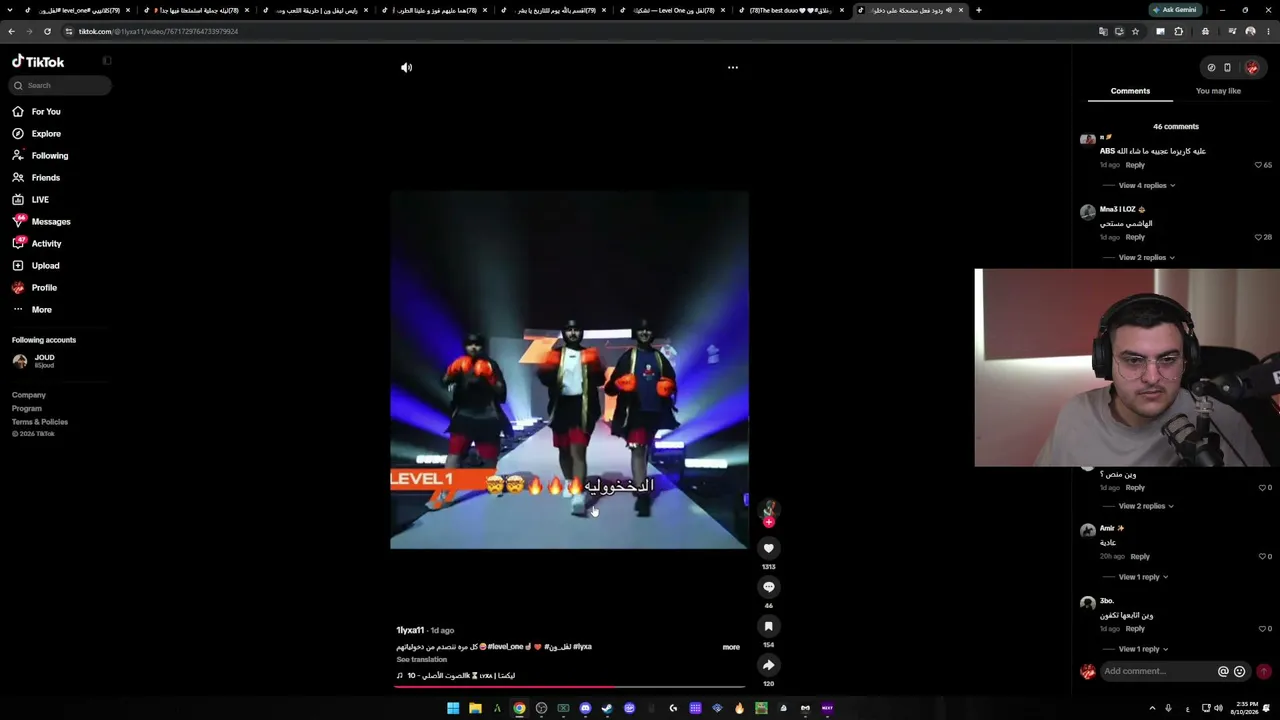Expand View 4 replies
This screenshot has height=720, width=1280.
coord(1147,185)
